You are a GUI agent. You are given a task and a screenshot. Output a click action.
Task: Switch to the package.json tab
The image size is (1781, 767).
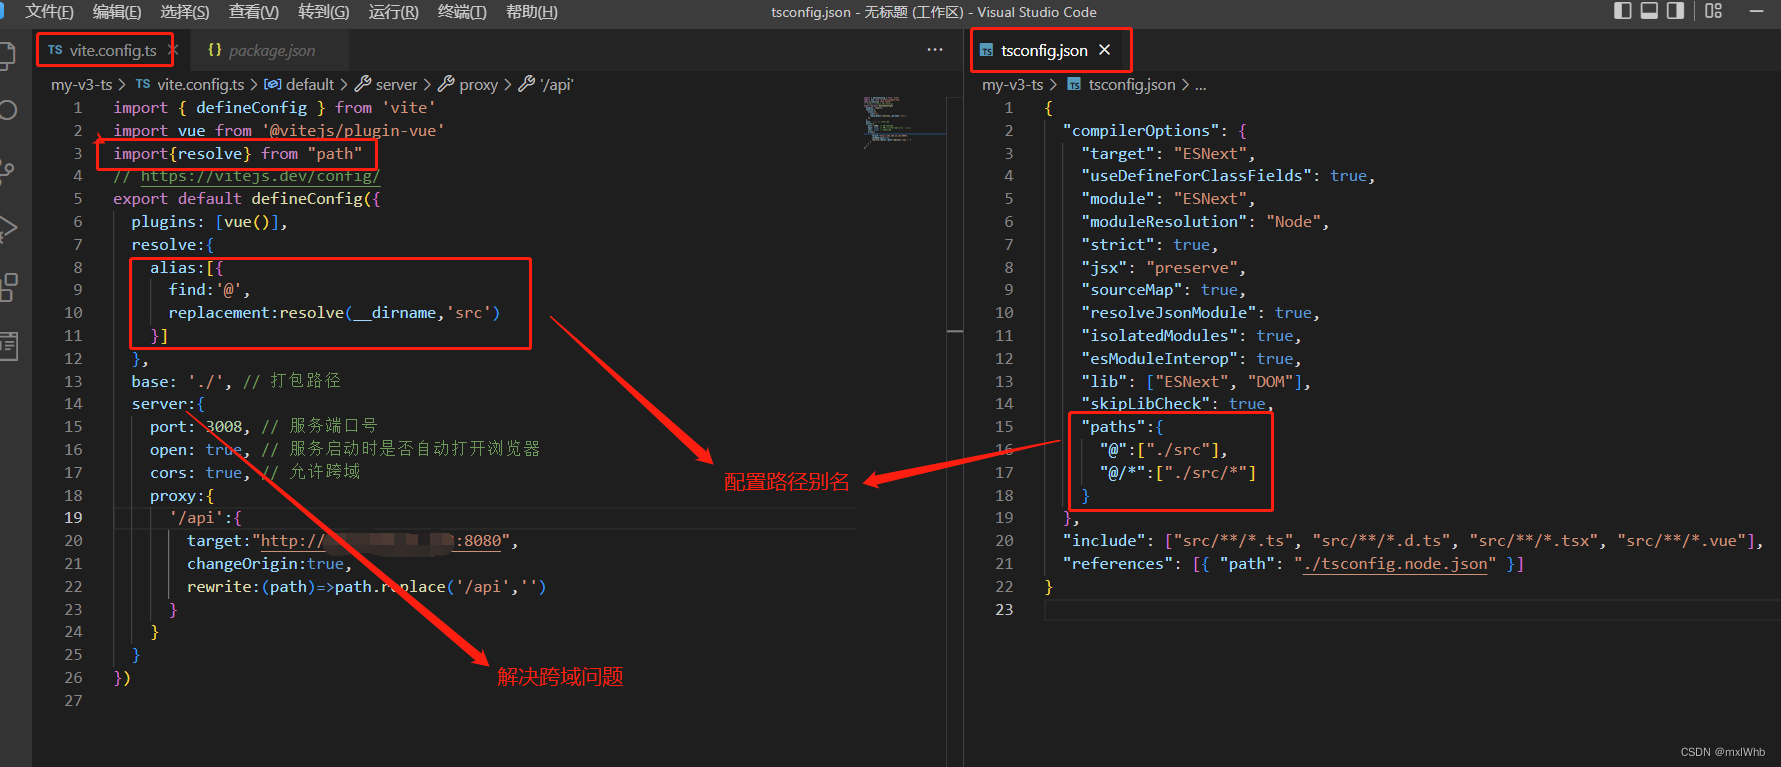[271, 50]
